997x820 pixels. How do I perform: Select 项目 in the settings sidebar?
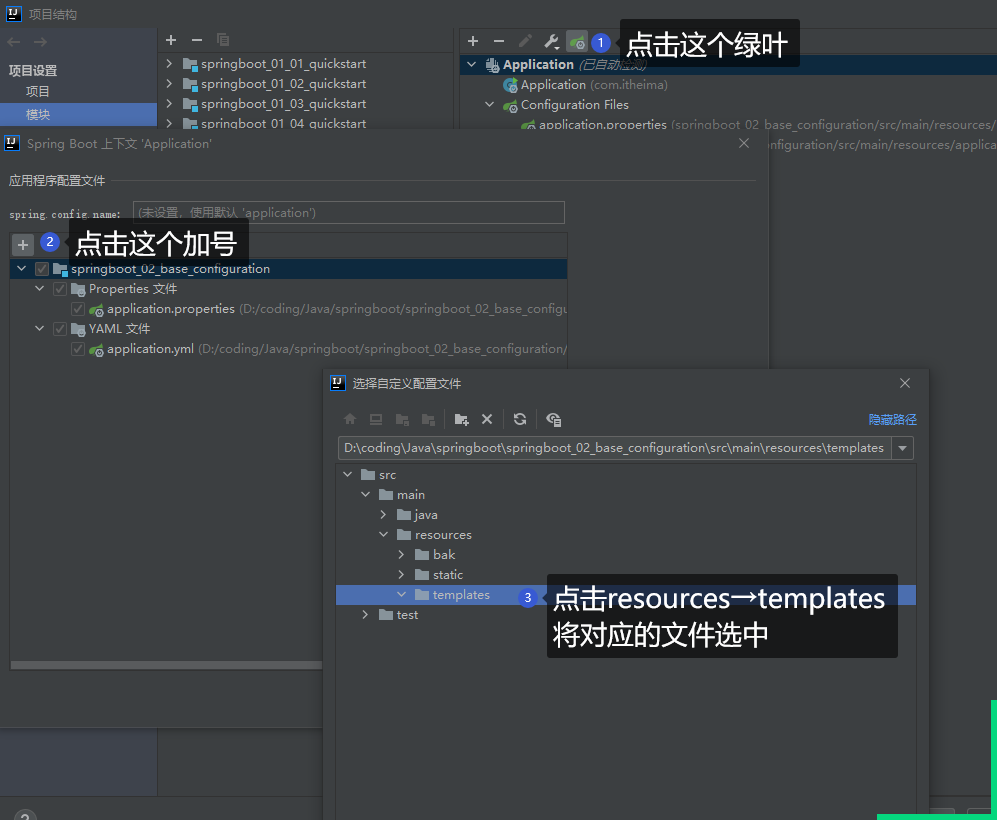coord(38,92)
